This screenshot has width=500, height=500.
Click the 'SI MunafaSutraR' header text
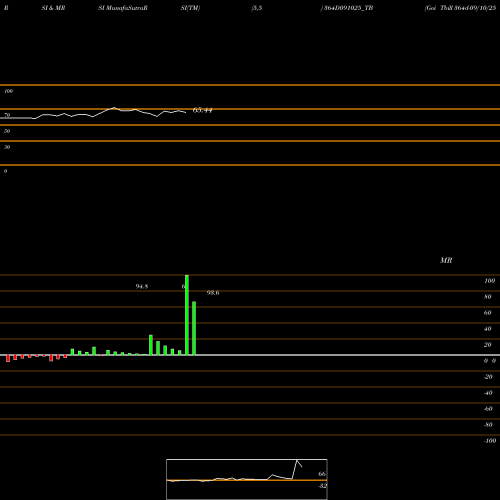pos(123,8)
